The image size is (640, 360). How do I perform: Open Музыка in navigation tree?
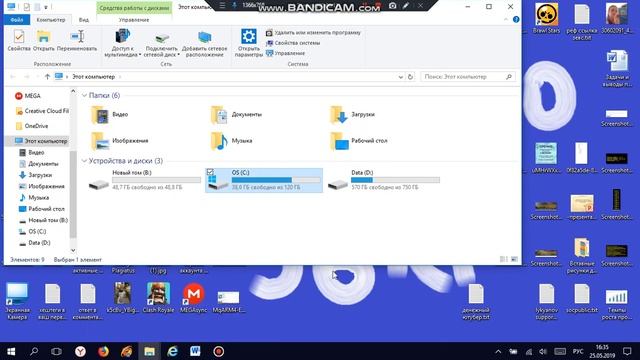(34, 198)
